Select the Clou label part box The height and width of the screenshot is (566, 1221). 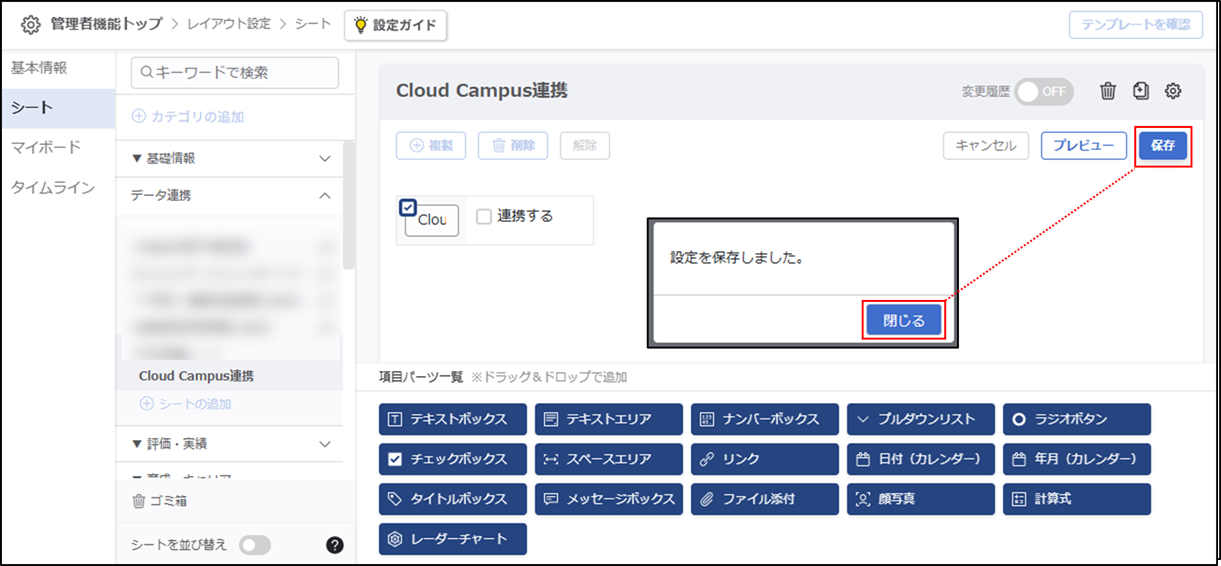coord(432,221)
